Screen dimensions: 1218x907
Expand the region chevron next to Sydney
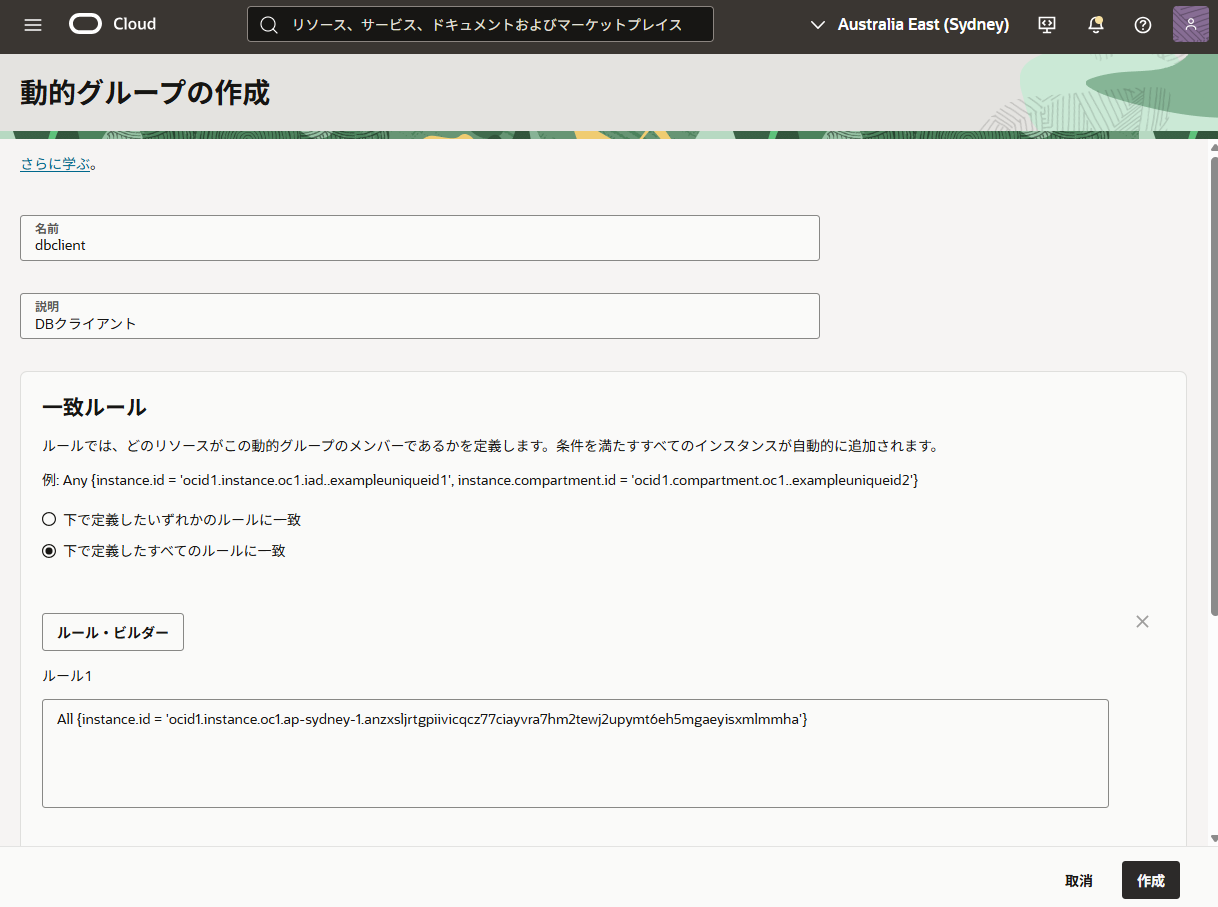[x=817, y=24]
